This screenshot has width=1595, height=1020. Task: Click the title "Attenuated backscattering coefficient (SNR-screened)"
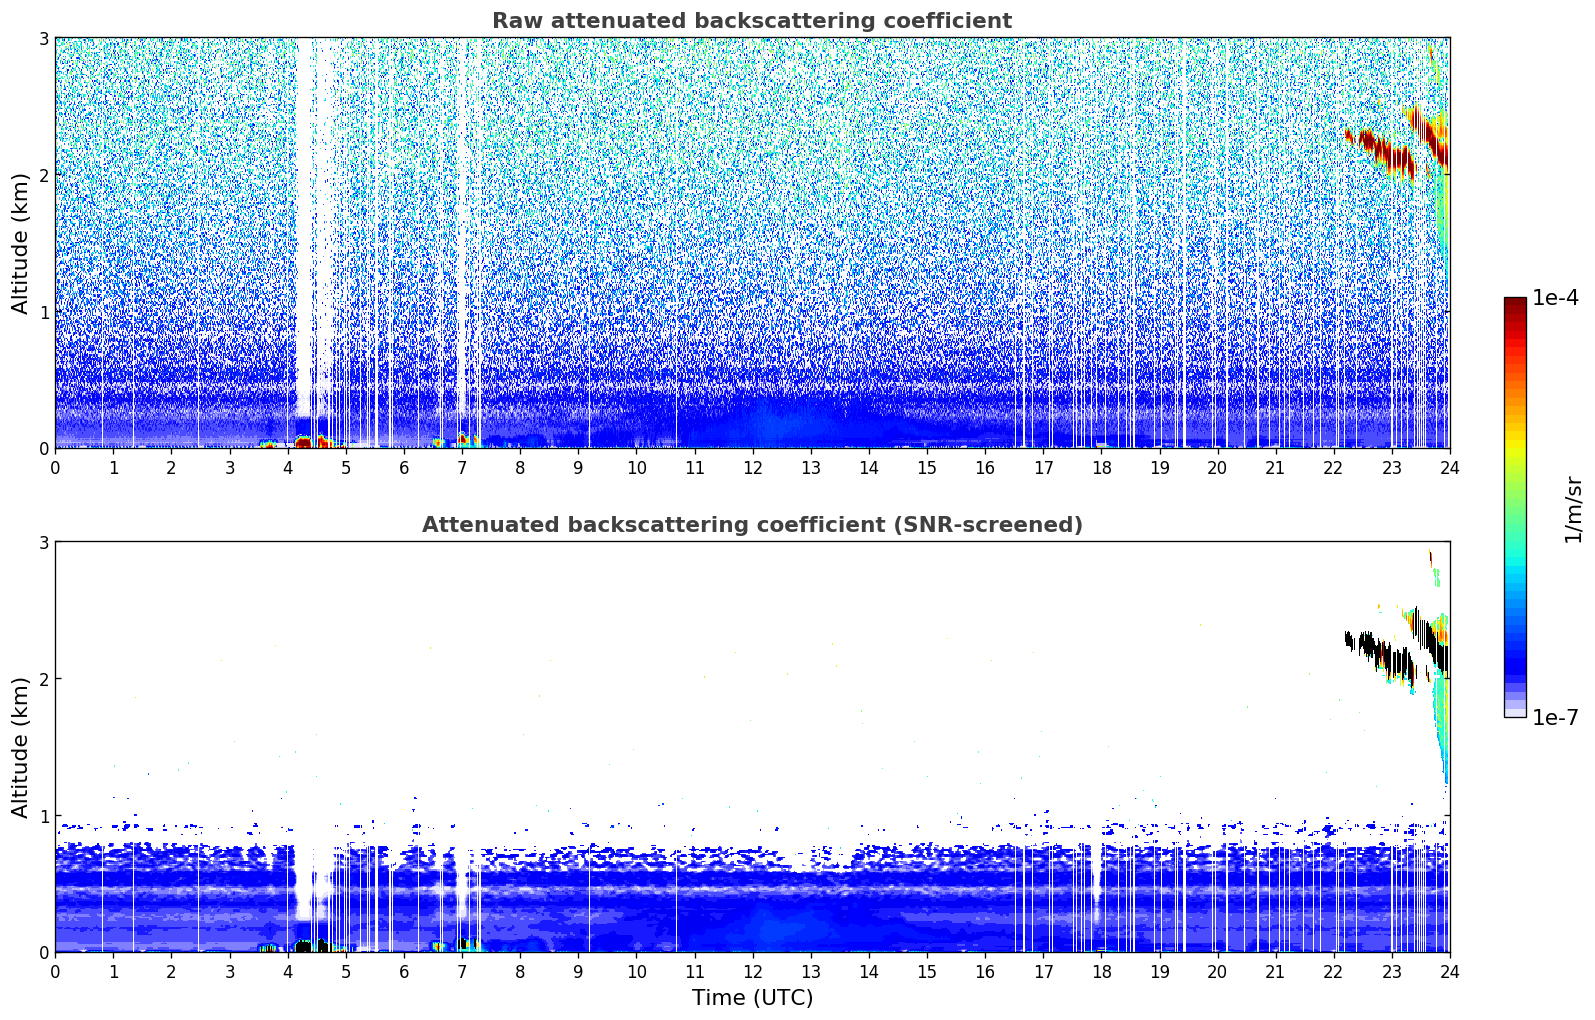(x=752, y=525)
